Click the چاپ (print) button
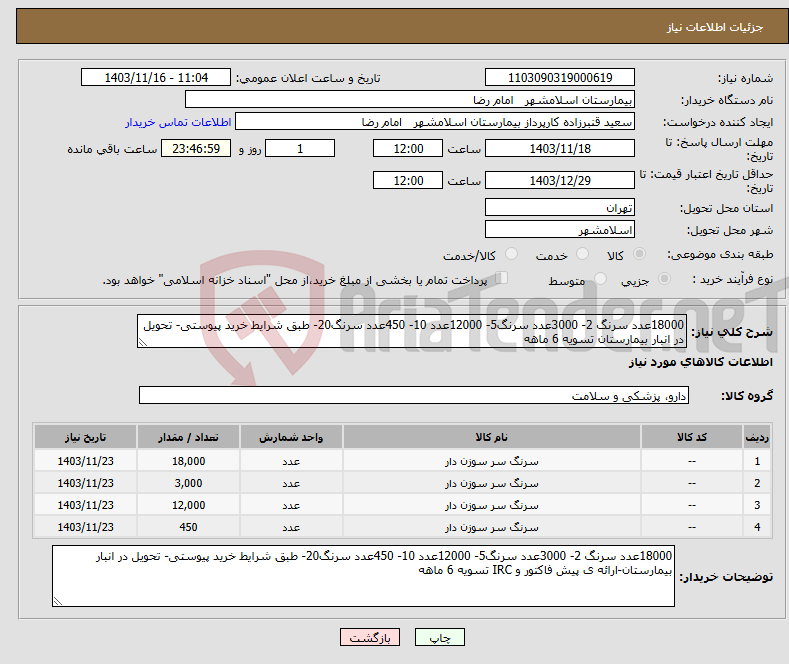 tap(439, 637)
